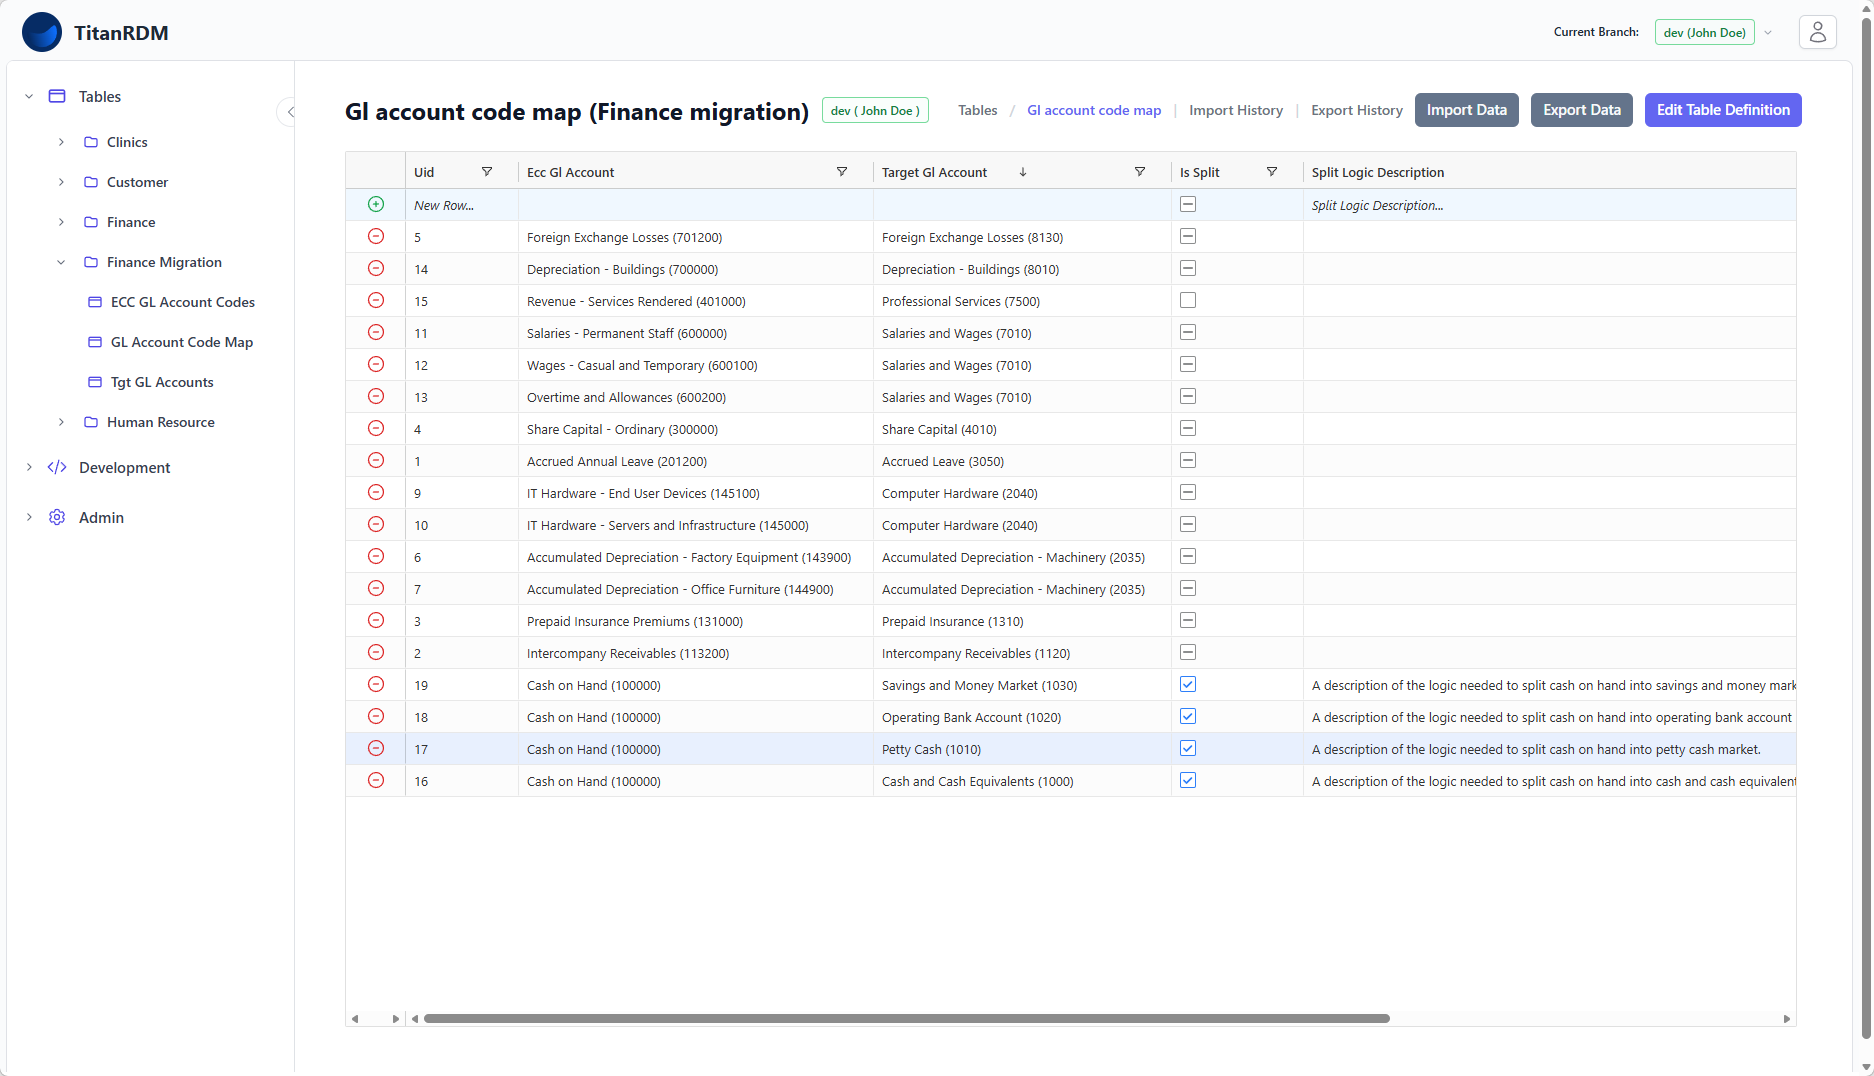The width and height of the screenshot is (1874, 1076).
Task: Expand the Customer folder
Action: pyautogui.click(x=61, y=182)
